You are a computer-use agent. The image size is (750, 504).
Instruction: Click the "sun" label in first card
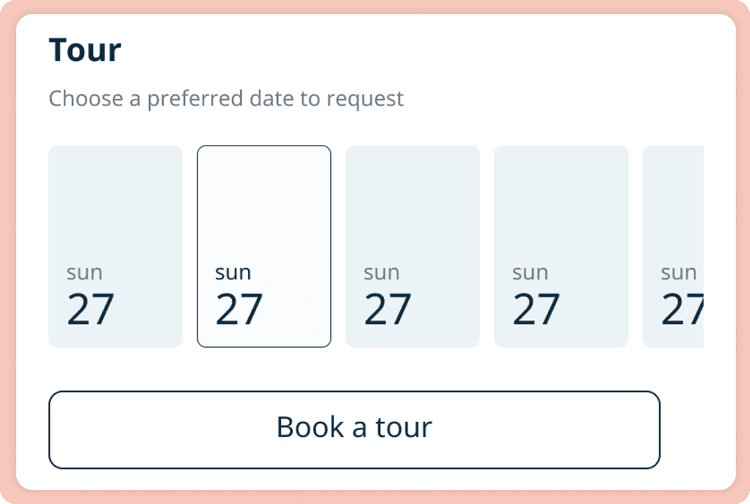[85, 272]
